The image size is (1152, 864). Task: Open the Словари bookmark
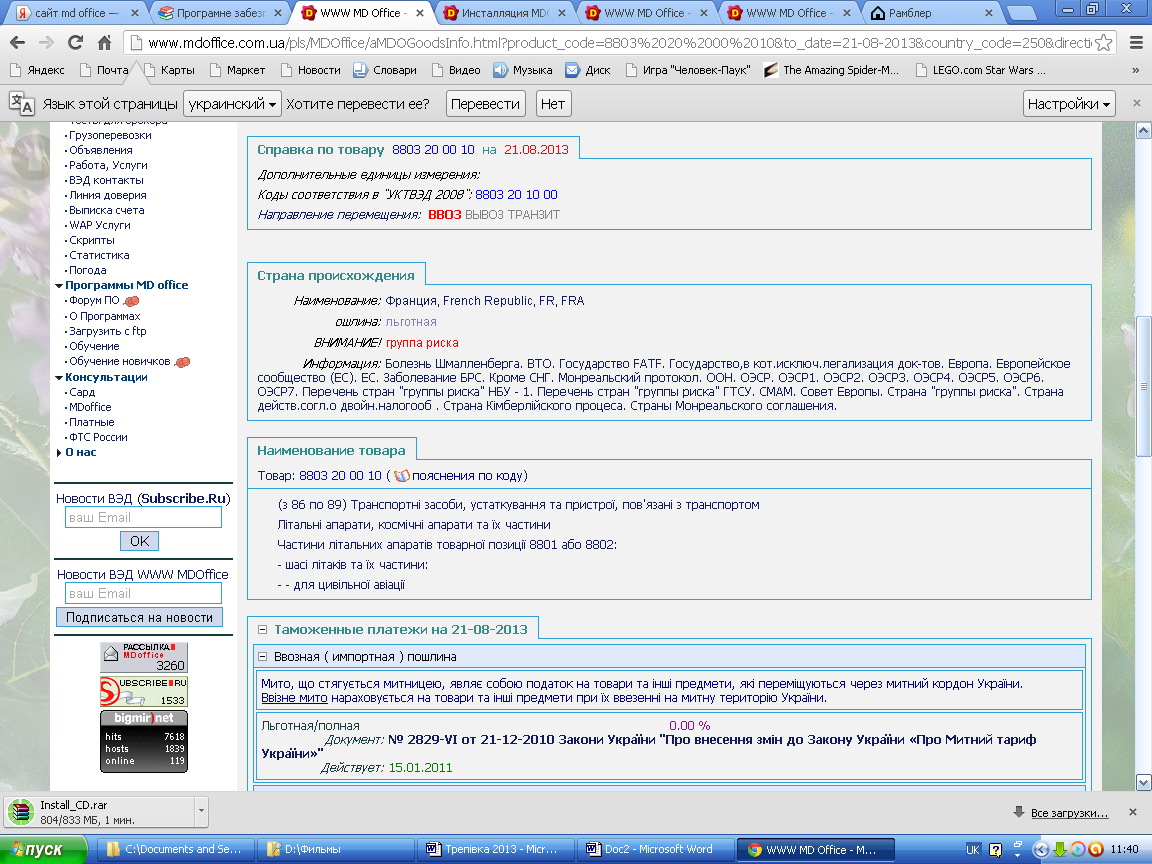[385, 71]
